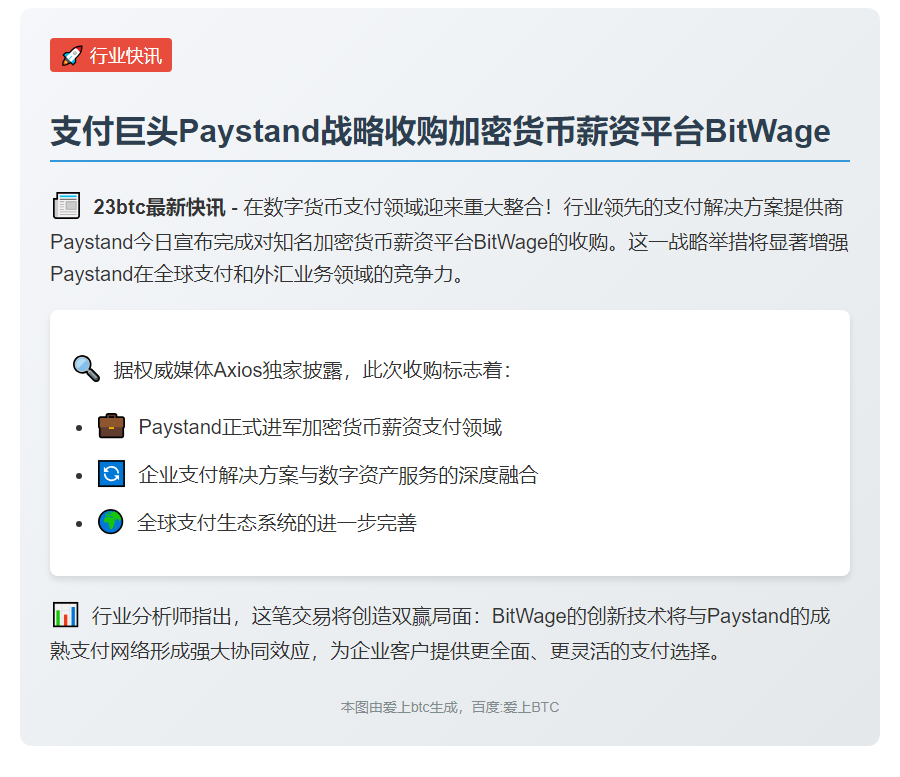Viewport: 900px width, 777px height.
Task: Click the line Paystand今日宣布完成对知名加密货币薪资平台BitWage的收购
Action: pyautogui.click(x=329, y=242)
